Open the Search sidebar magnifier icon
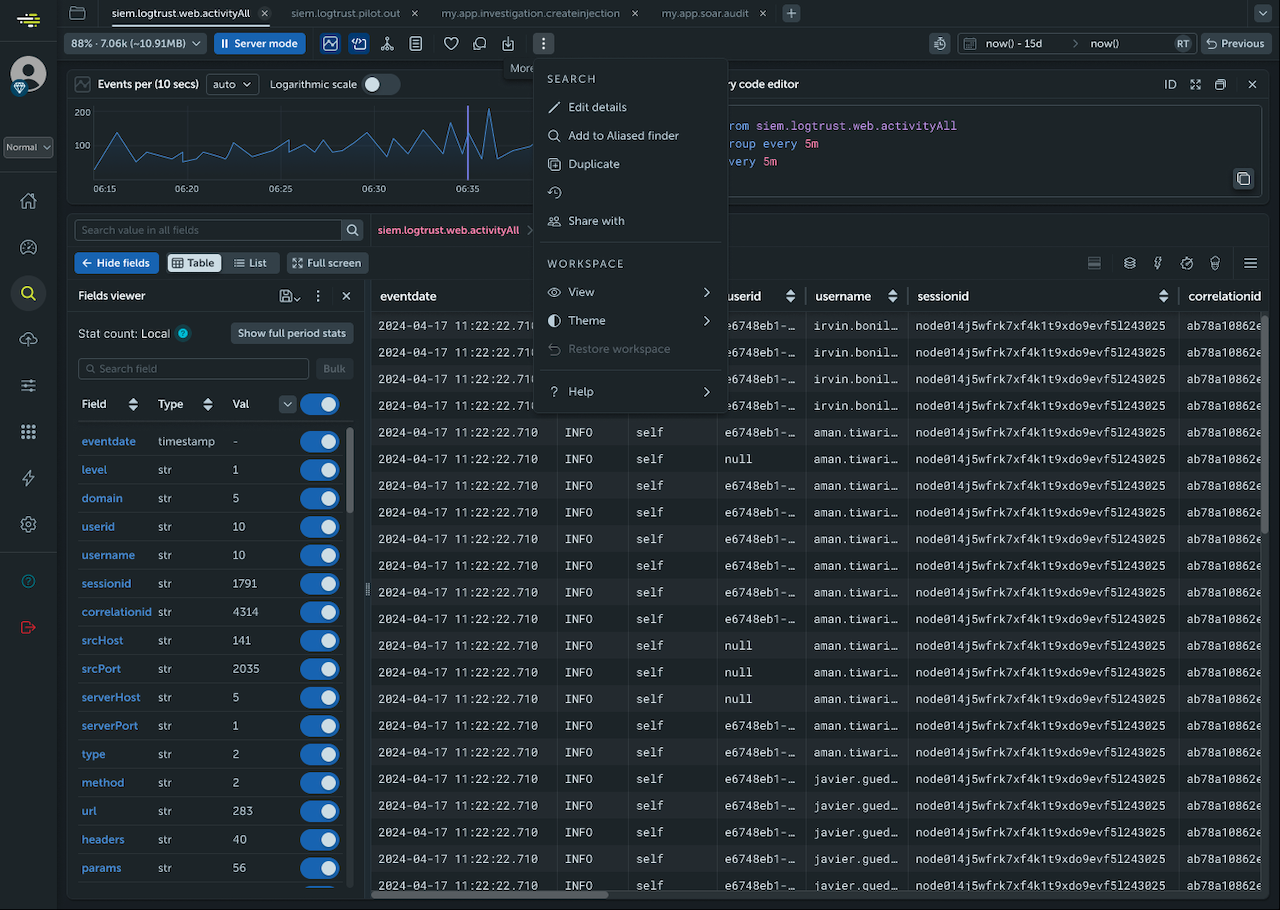The width and height of the screenshot is (1280, 910). (27, 293)
